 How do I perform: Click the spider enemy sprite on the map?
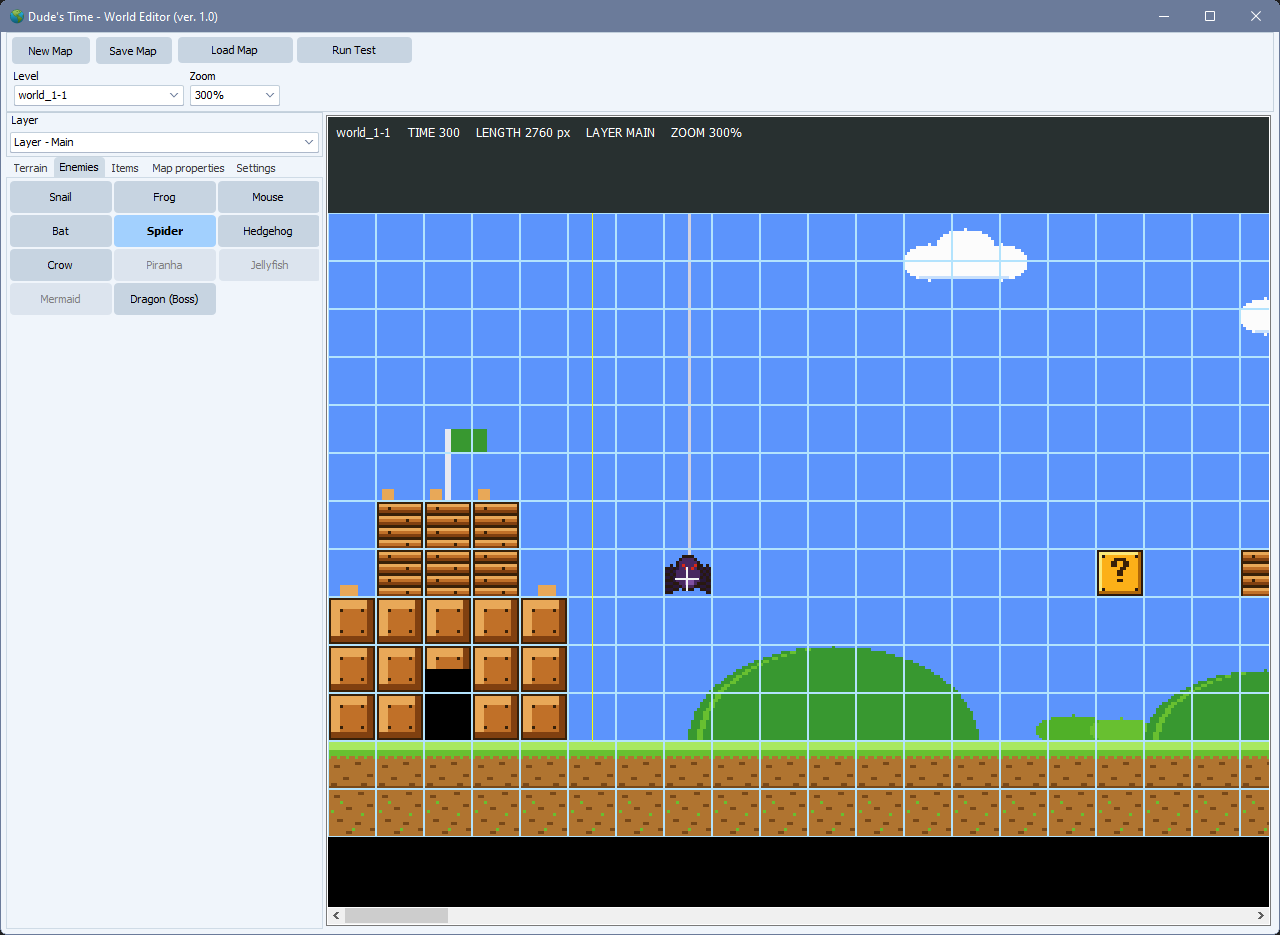(688, 575)
